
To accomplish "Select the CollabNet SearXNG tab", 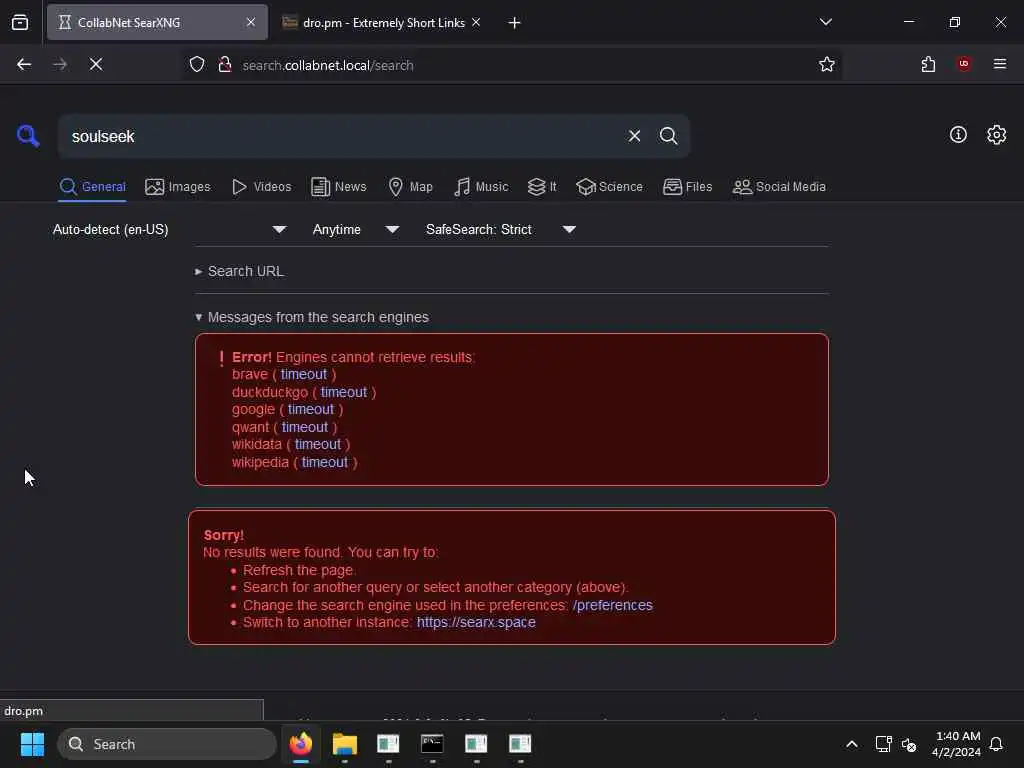I will pos(157,23).
